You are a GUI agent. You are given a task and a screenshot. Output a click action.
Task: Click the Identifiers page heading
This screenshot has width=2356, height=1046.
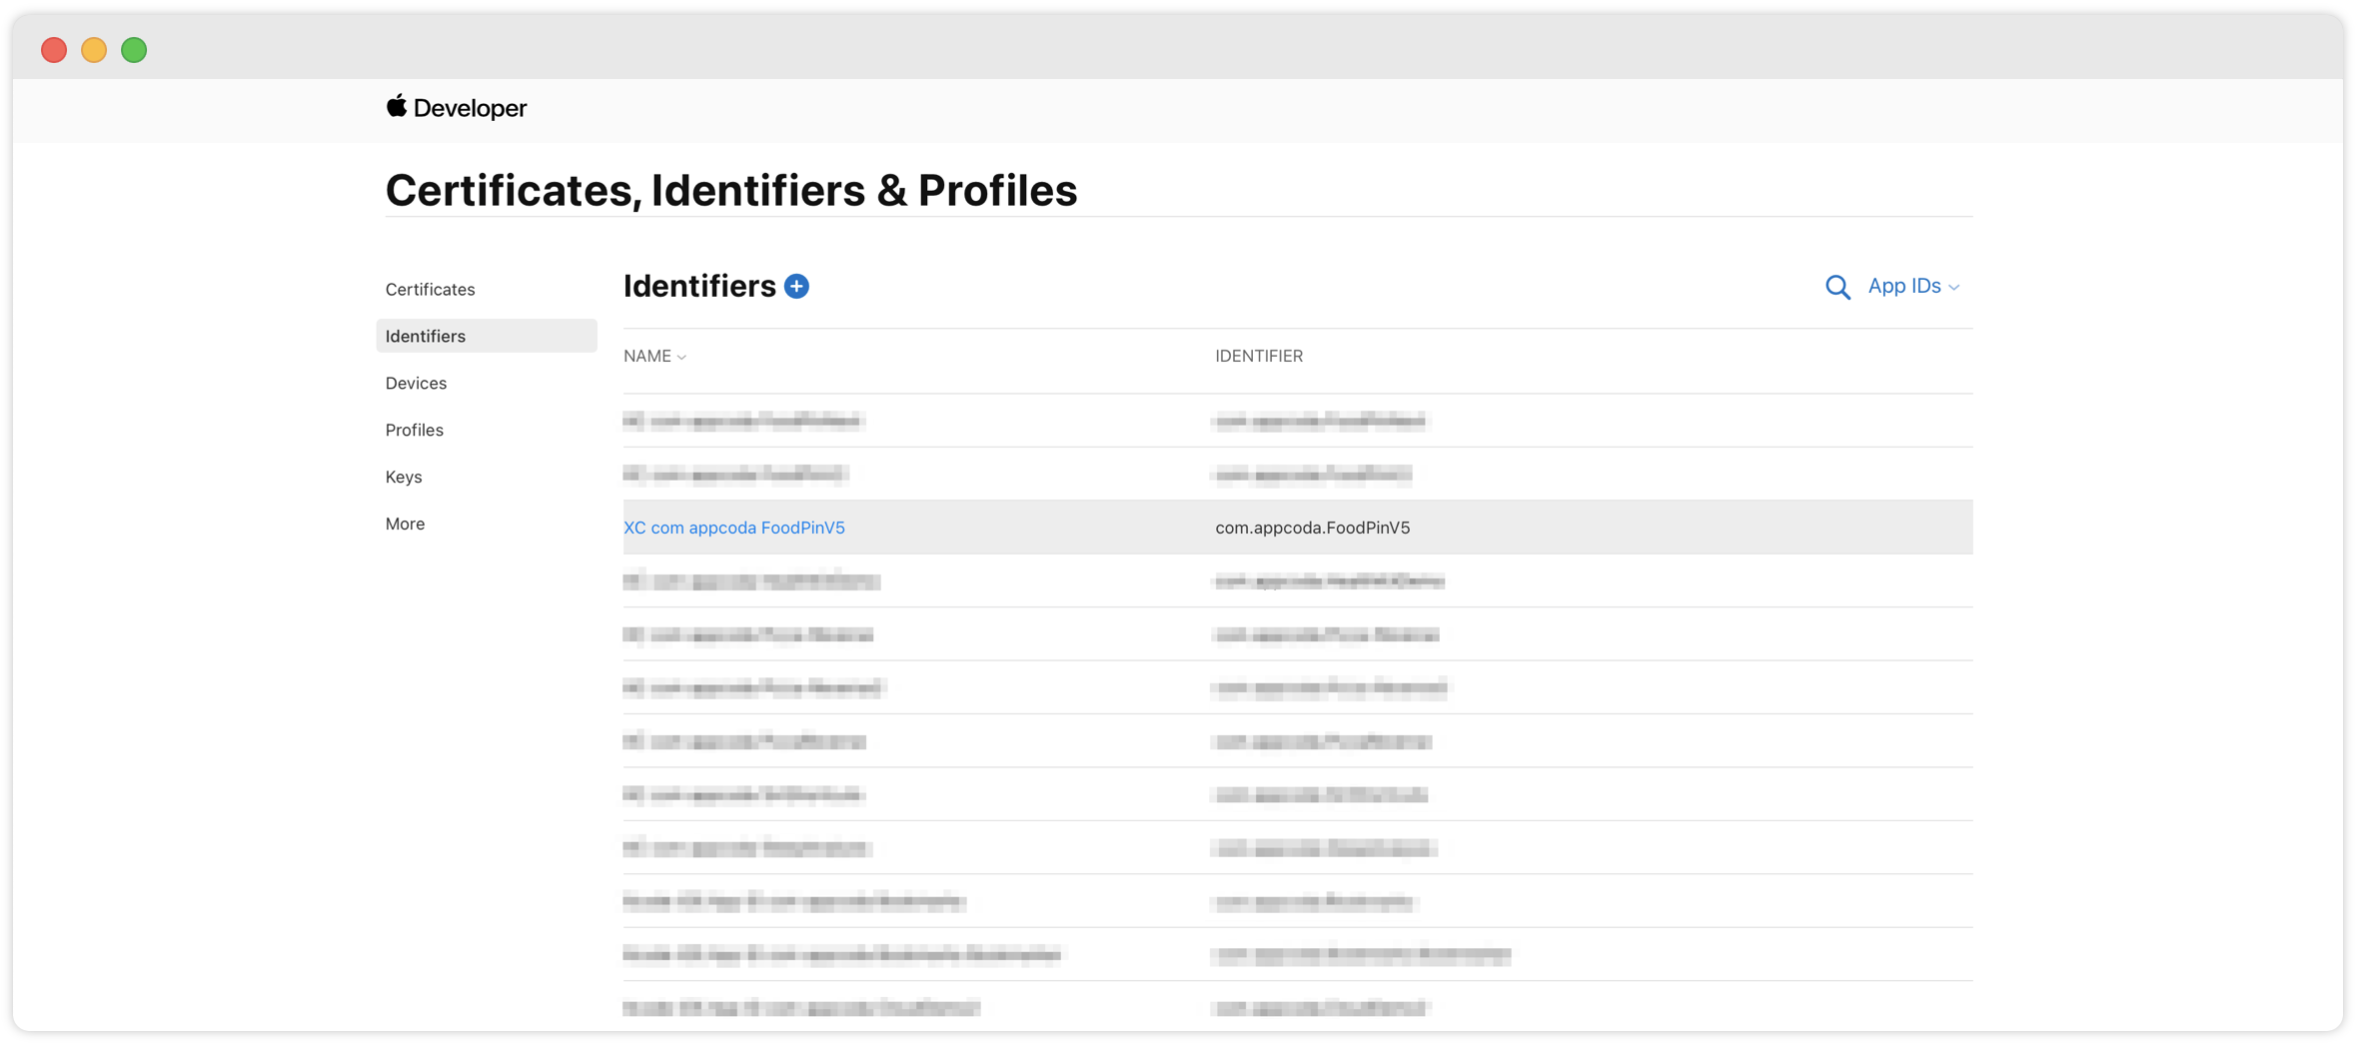[698, 285]
